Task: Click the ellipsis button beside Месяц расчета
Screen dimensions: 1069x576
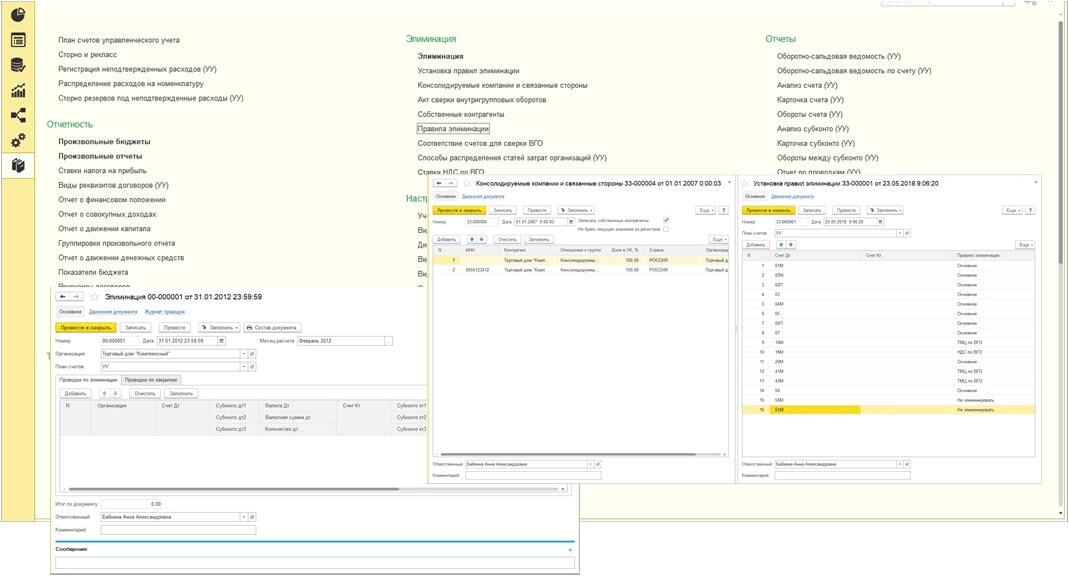Action: click(x=389, y=341)
